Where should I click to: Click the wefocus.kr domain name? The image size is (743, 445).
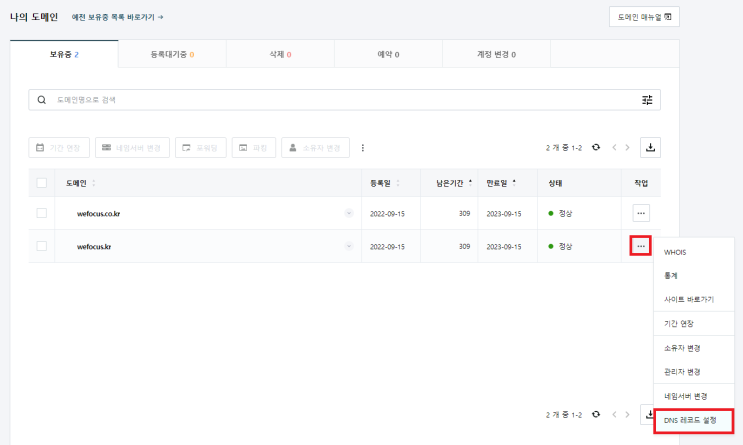94,246
